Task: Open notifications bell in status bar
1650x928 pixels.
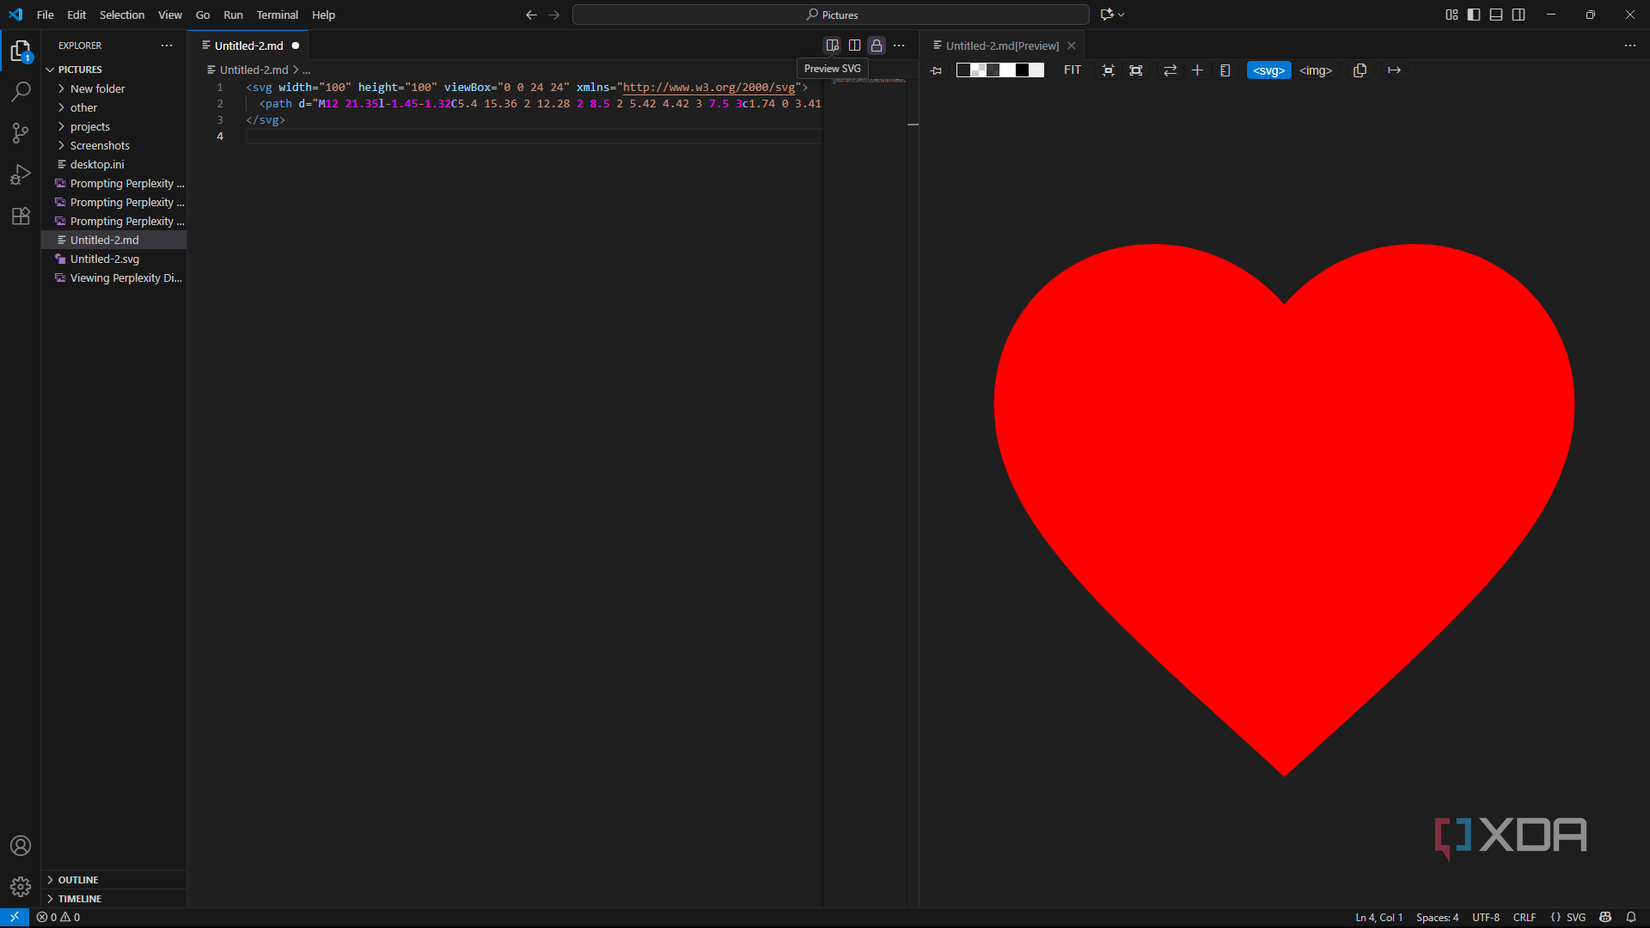Action: pos(1631,917)
